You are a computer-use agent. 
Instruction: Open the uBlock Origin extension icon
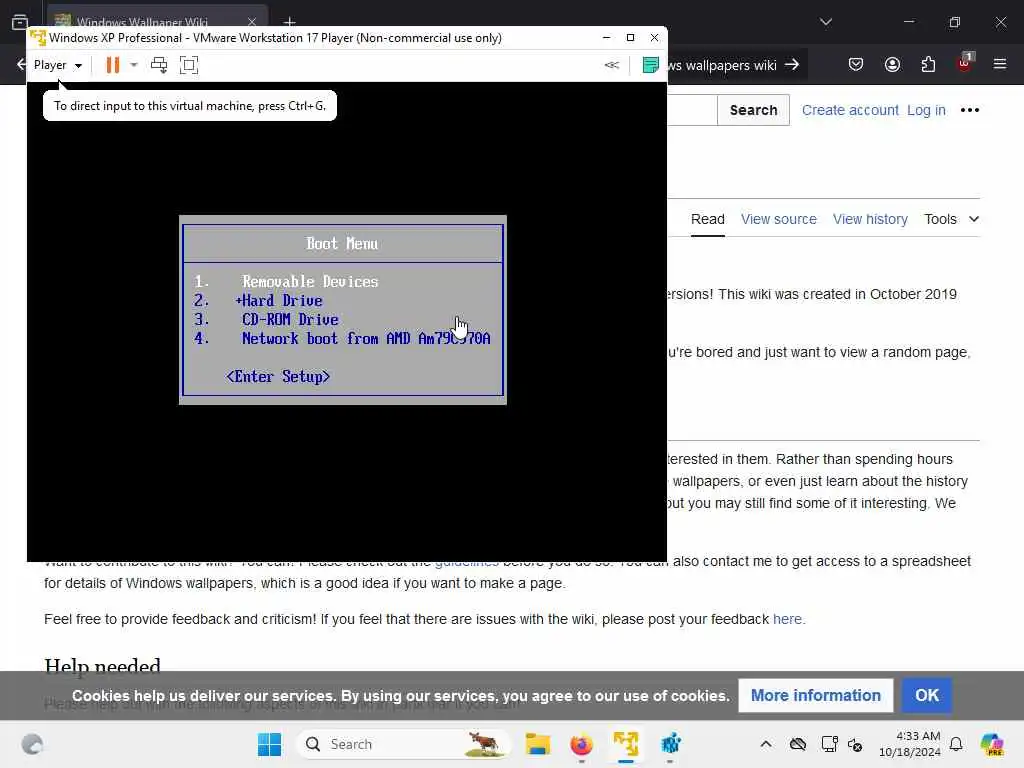[965, 63]
